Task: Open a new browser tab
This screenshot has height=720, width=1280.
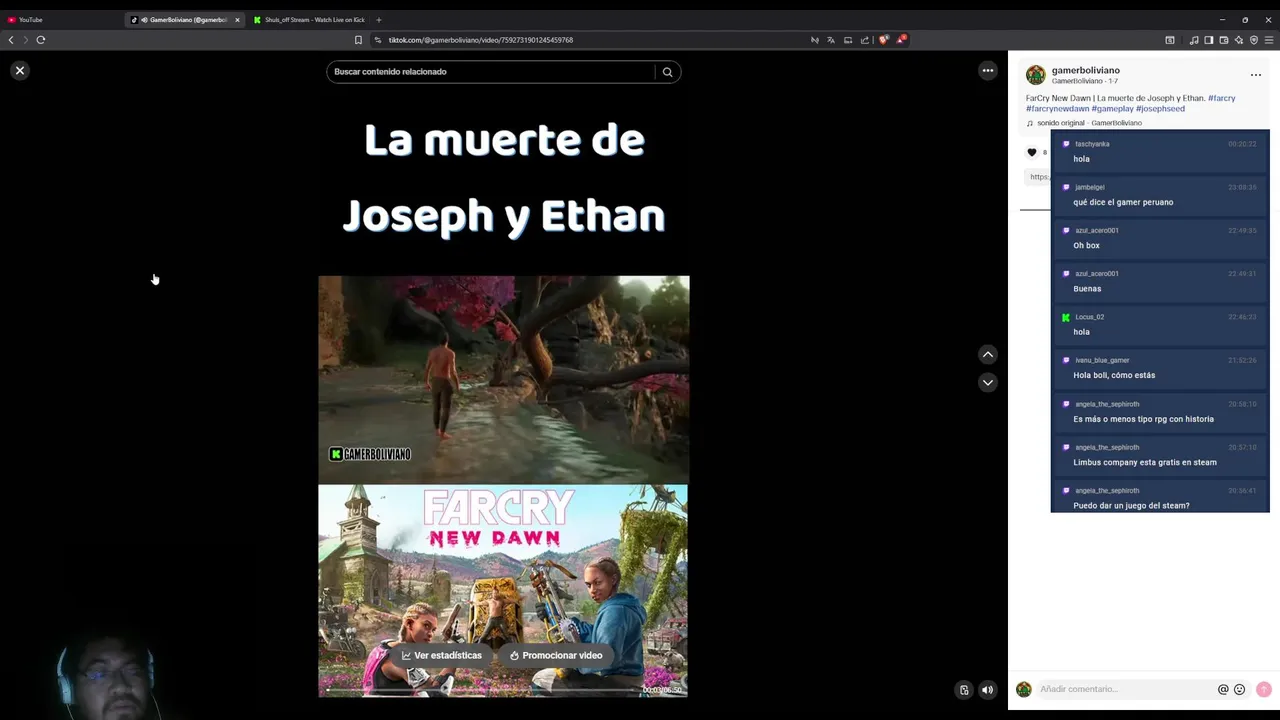Action: [378, 19]
